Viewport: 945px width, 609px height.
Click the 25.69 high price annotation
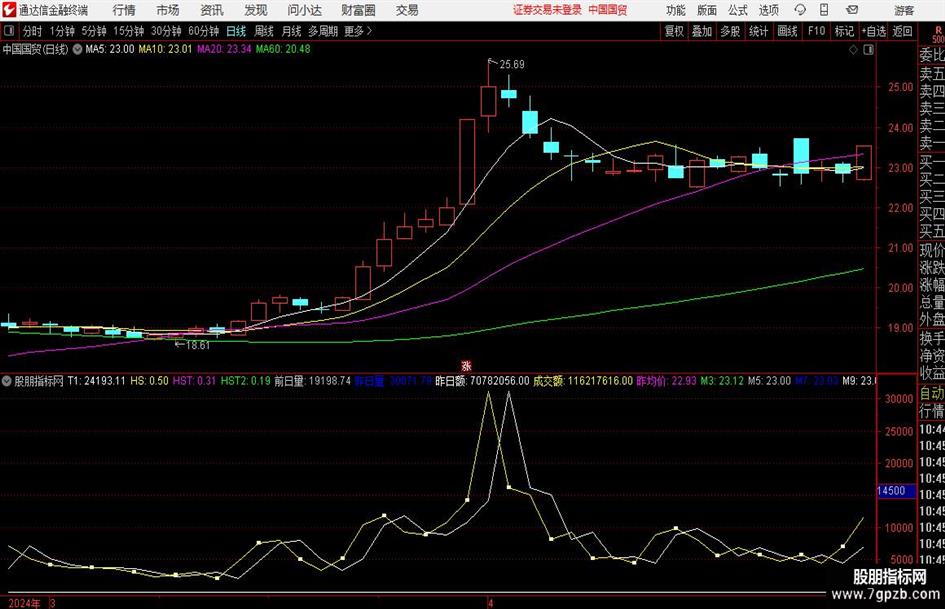coord(512,65)
